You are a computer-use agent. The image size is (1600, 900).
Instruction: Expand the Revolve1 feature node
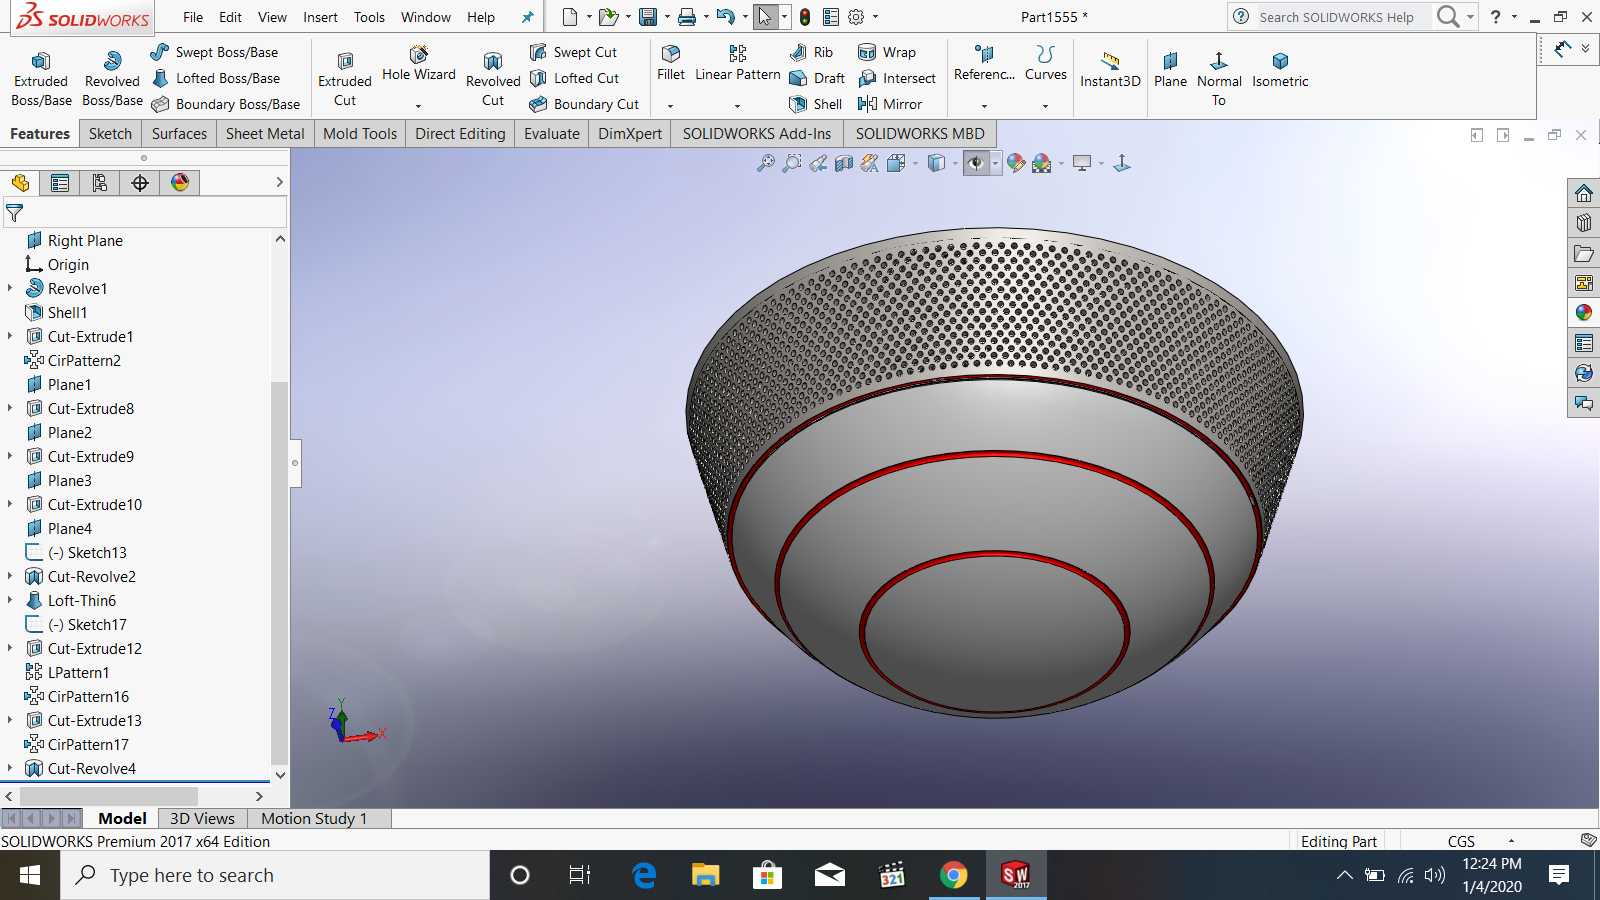pyautogui.click(x=10, y=288)
